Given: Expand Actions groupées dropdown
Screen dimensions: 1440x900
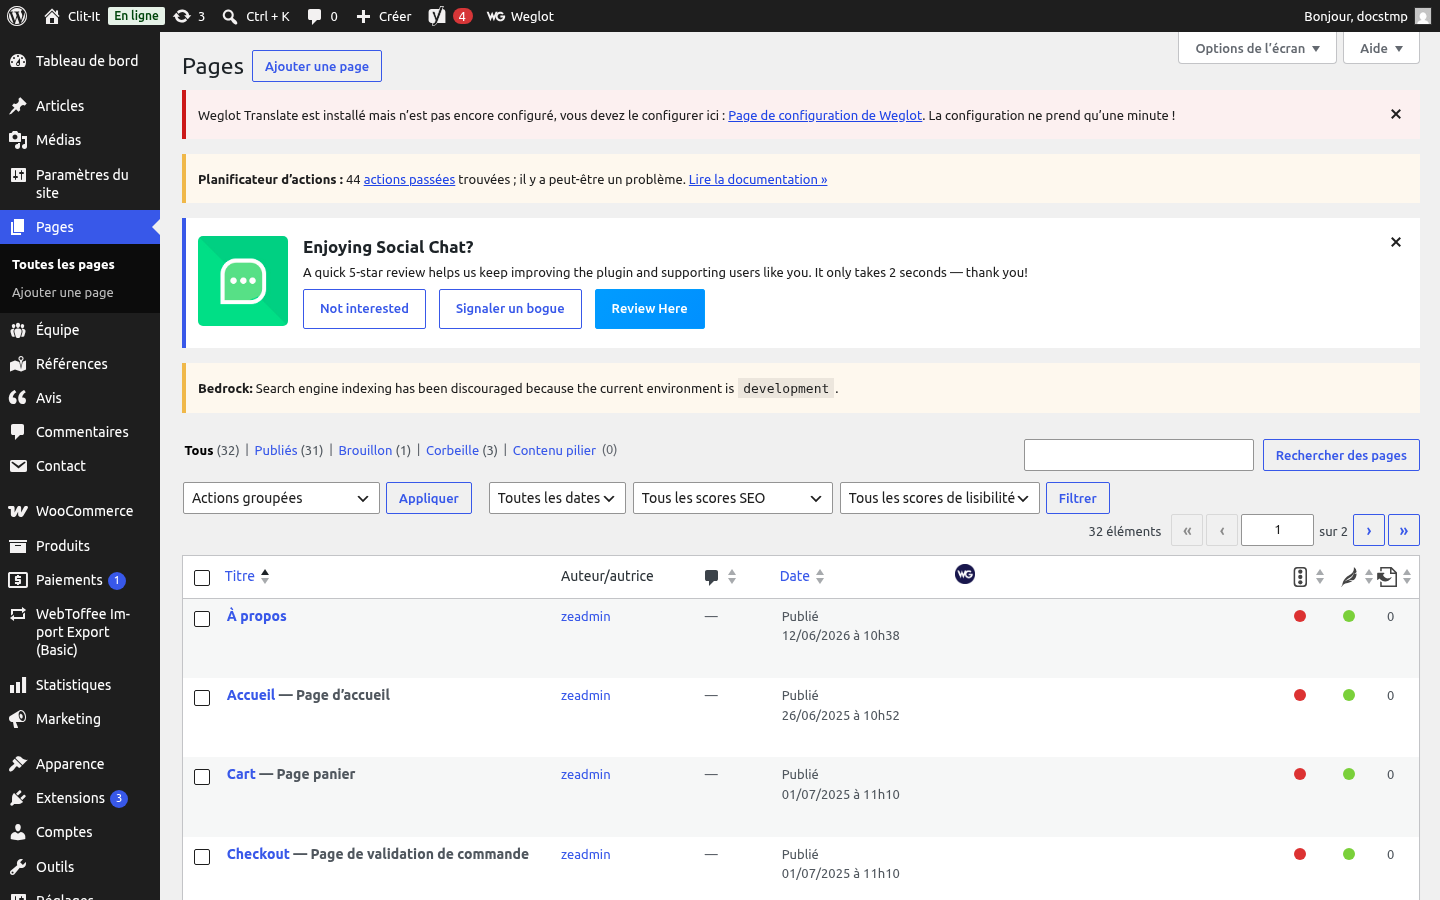Looking at the screenshot, I should click(281, 498).
